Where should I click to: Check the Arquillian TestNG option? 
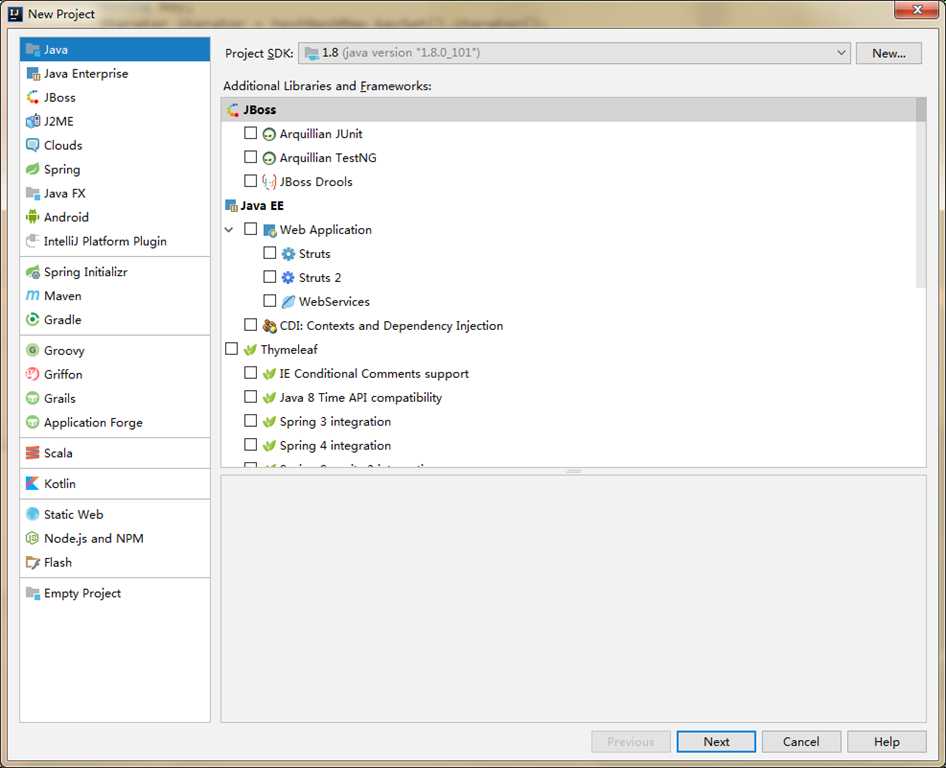pyautogui.click(x=250, y=157)
